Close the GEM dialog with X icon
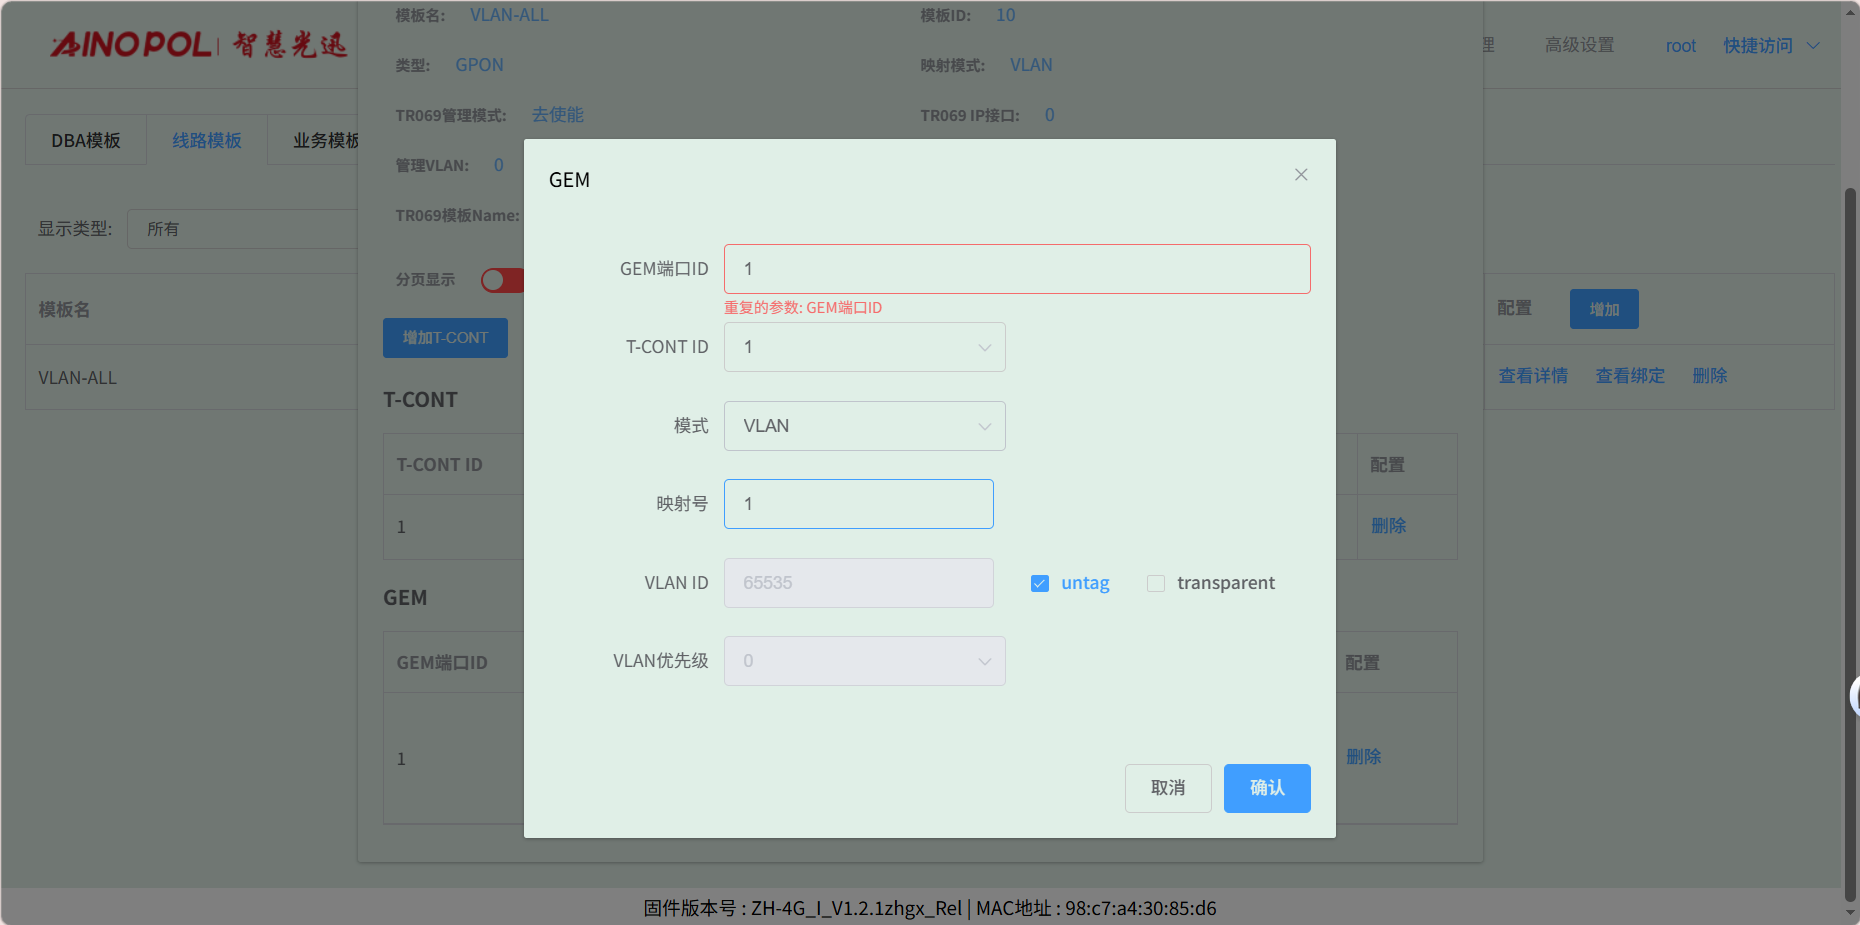The image size is (1860, 925). [x=1301, y=175]
